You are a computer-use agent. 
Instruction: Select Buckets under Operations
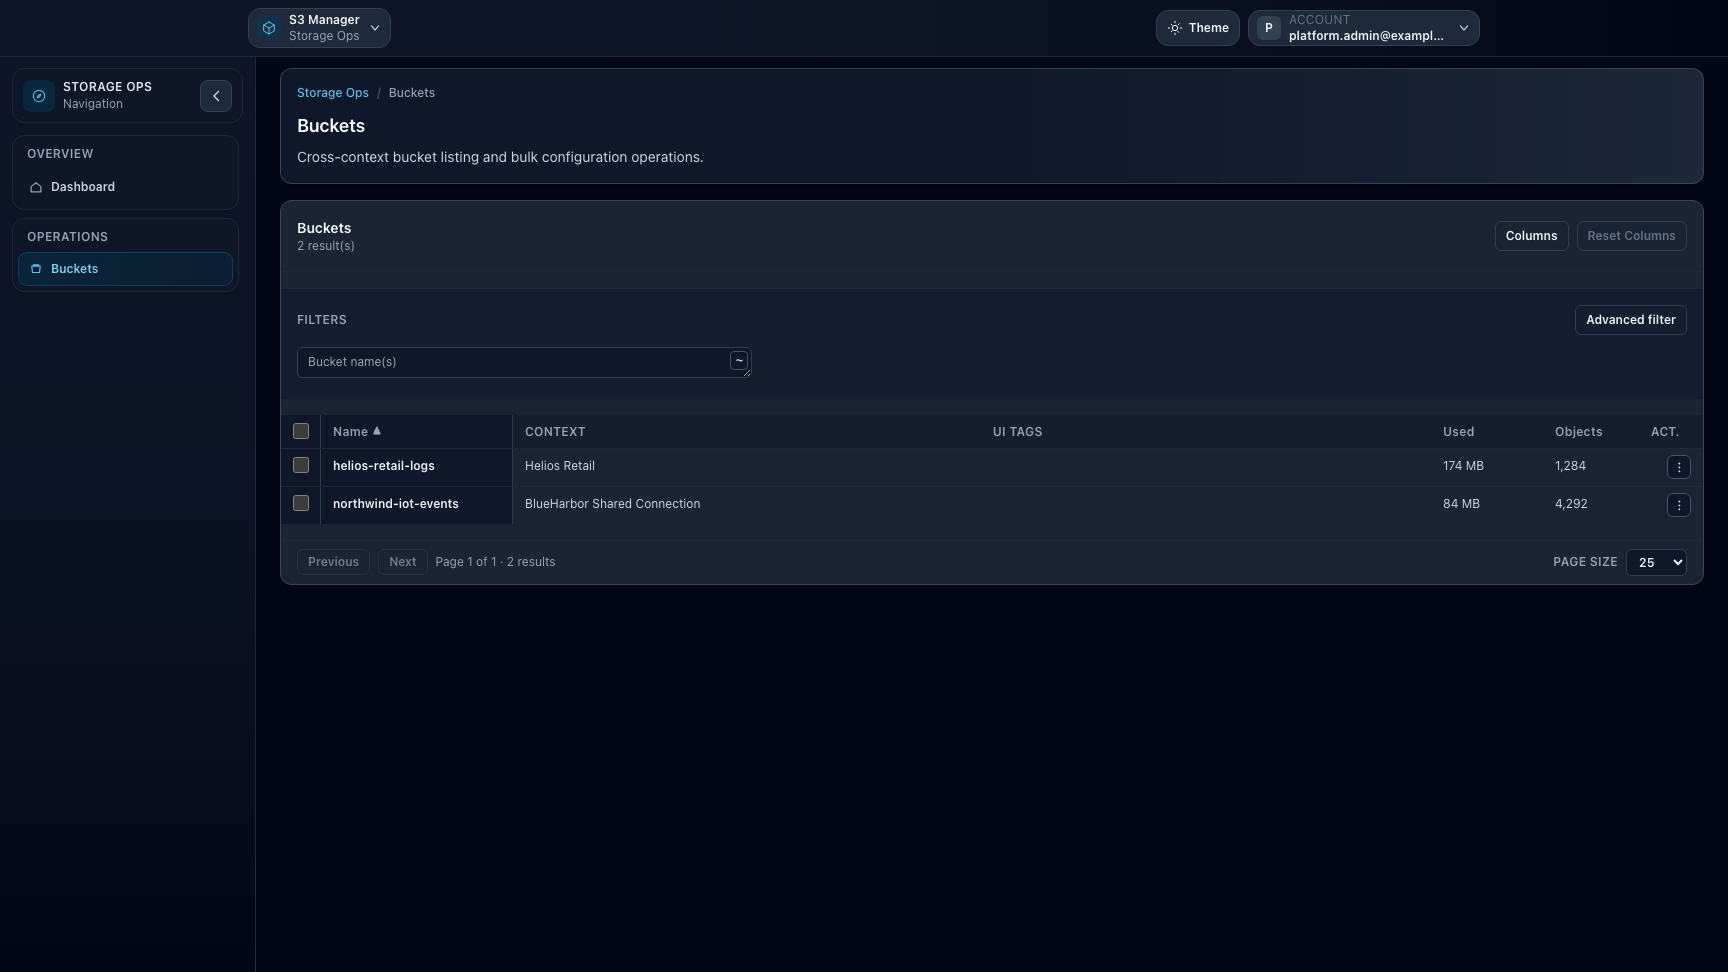(x=74, y=269)
